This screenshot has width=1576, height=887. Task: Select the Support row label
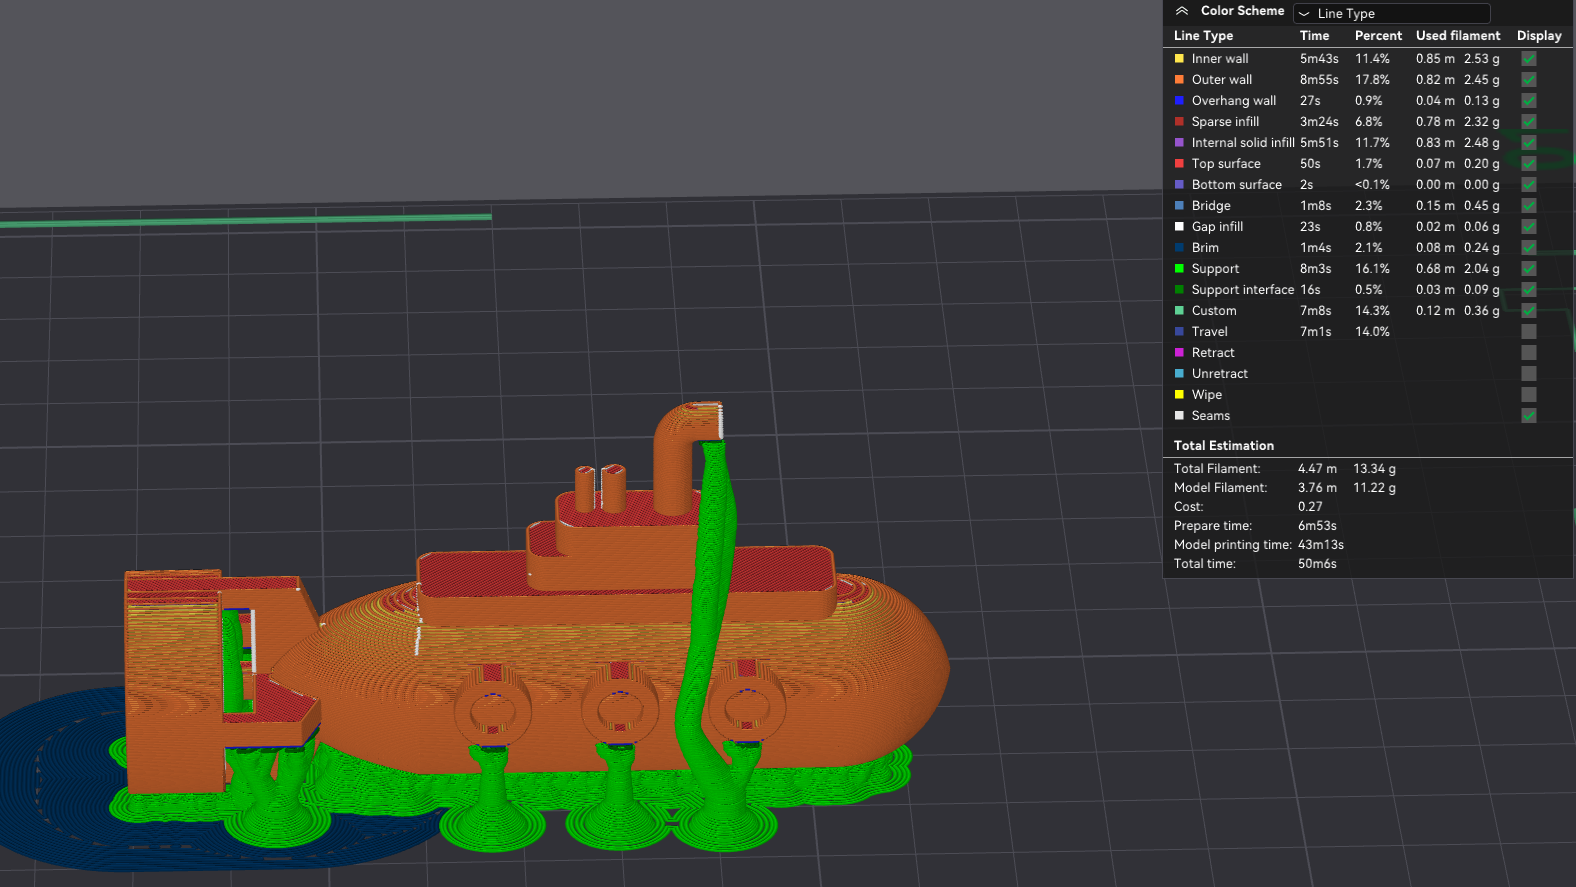click(x=1215, y=269)
